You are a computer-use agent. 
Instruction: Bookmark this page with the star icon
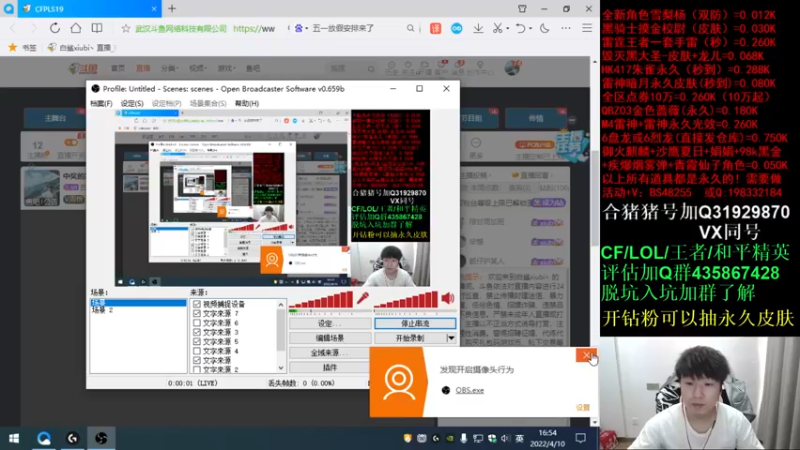(126, 29)
